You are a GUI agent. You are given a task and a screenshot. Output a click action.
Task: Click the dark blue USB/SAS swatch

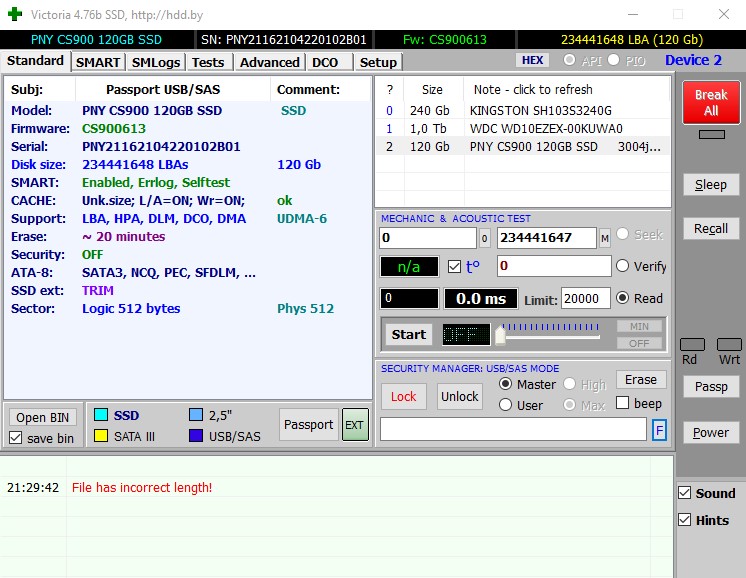click(196, 436)
